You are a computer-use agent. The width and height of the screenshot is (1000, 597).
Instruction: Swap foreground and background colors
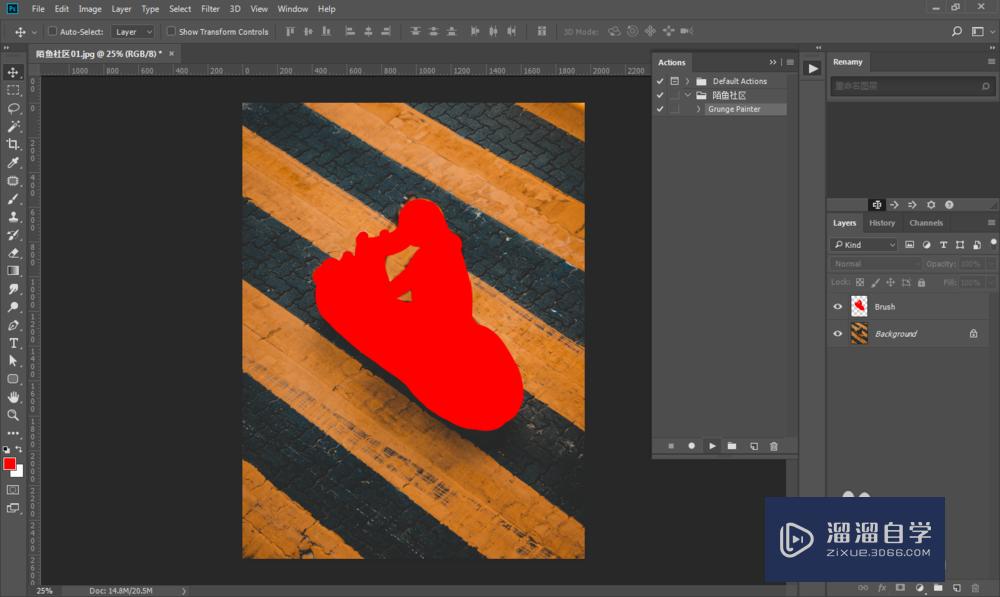tap(18, 449)
